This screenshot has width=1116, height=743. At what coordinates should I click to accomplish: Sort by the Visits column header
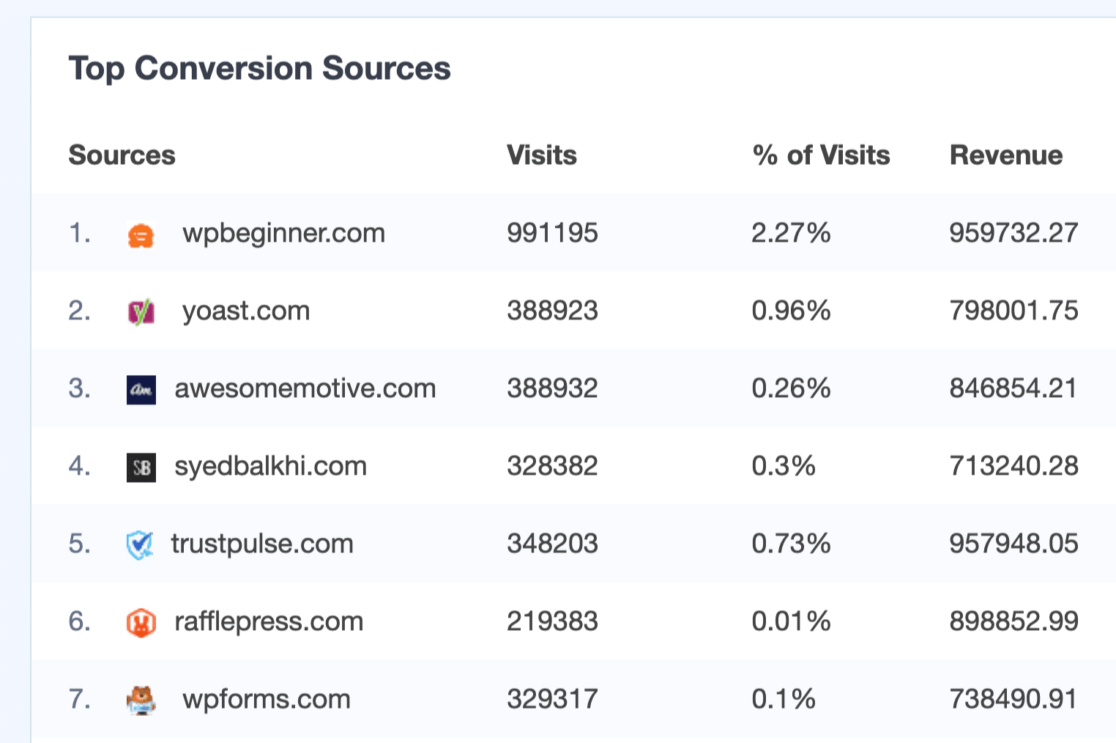541,155
